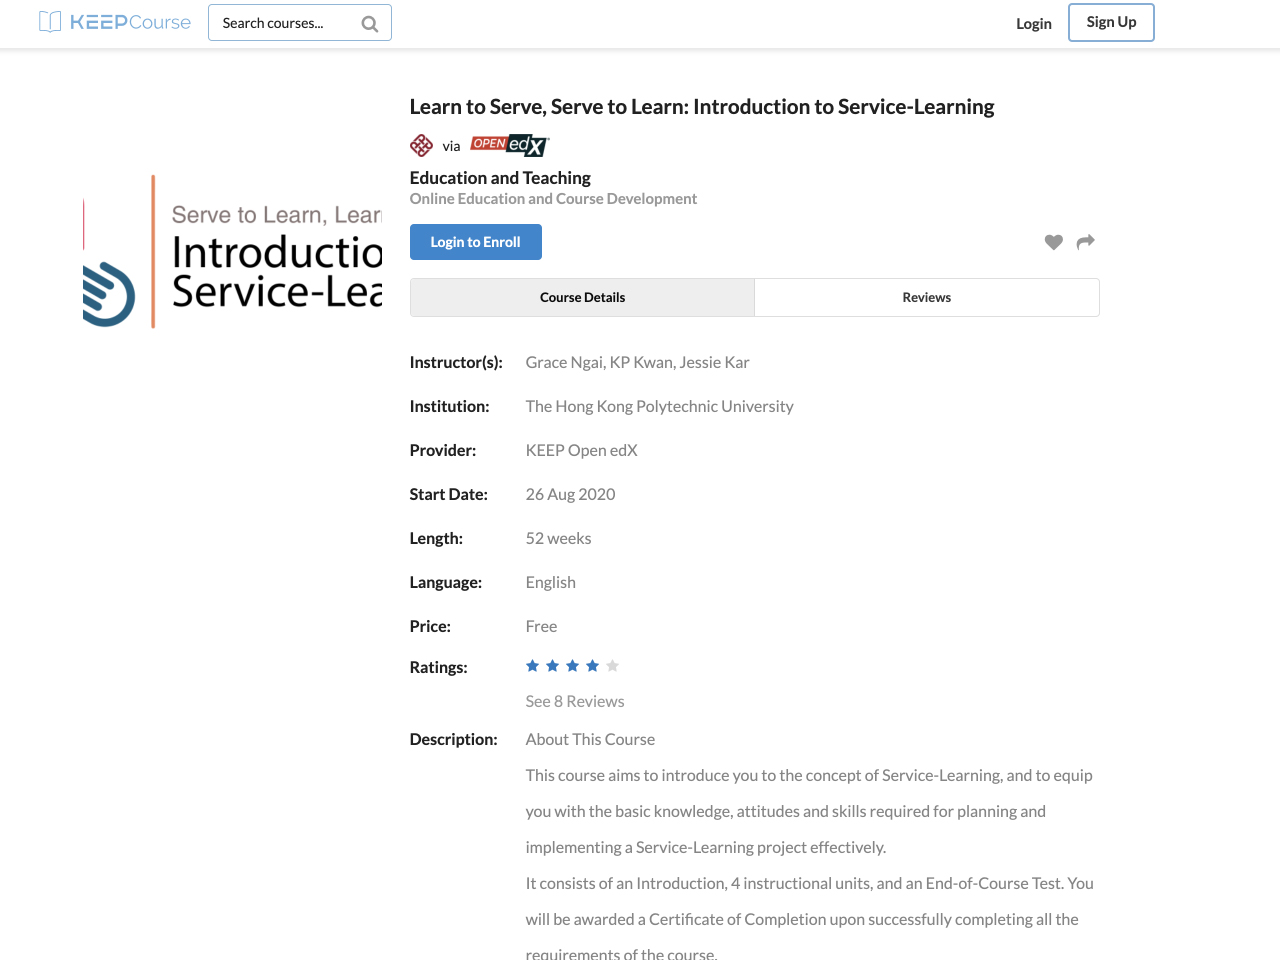Click the instructor names Grace Ngai text

(x=638, y=362)
